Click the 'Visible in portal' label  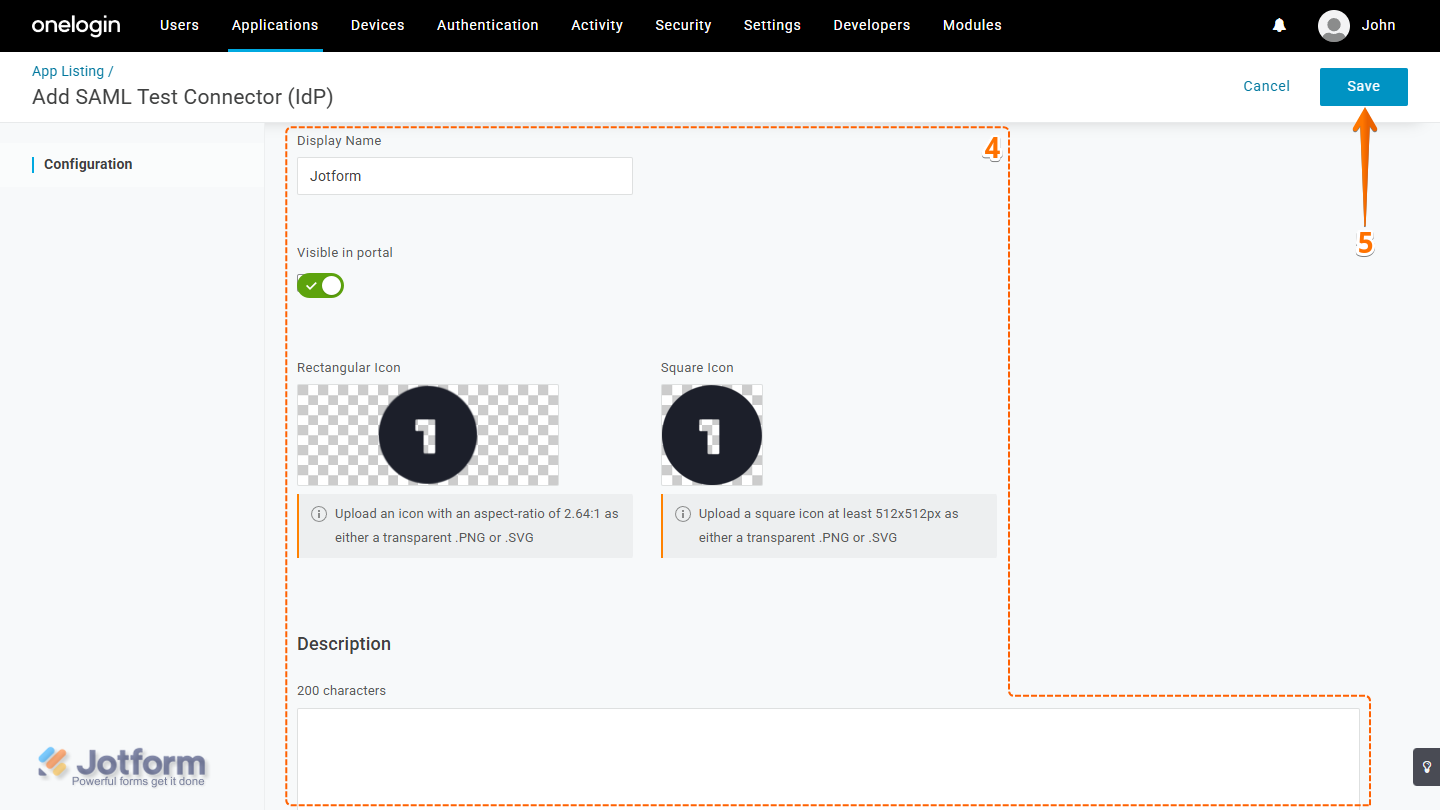point(345,253)
